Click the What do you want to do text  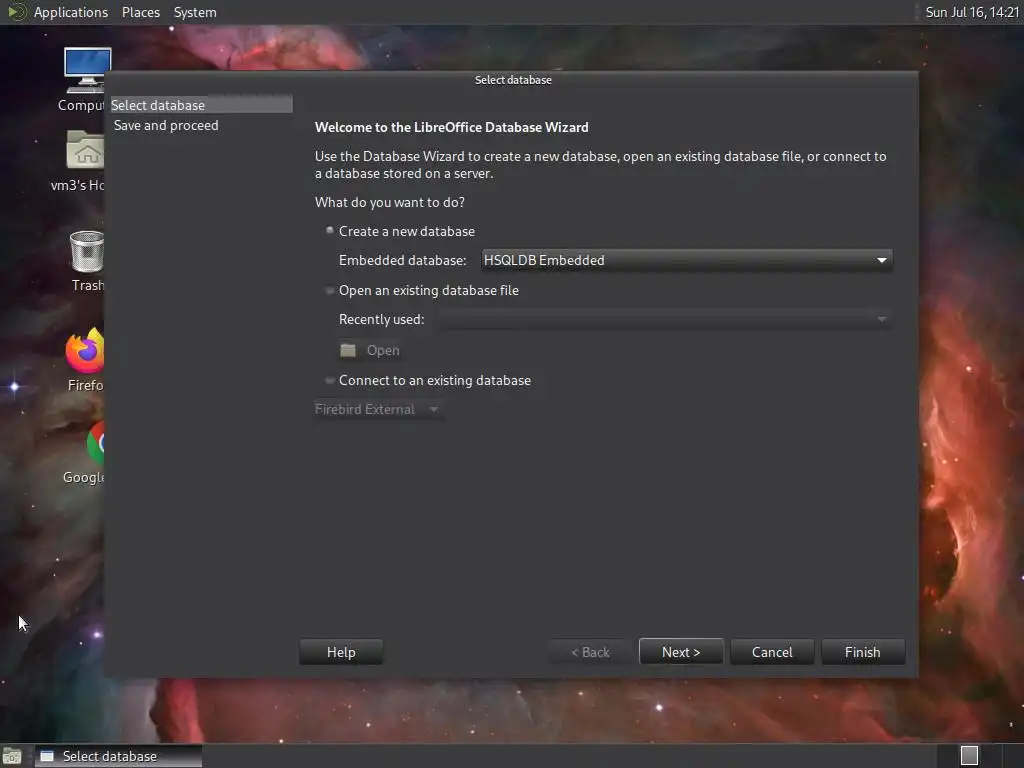[389, 202]
